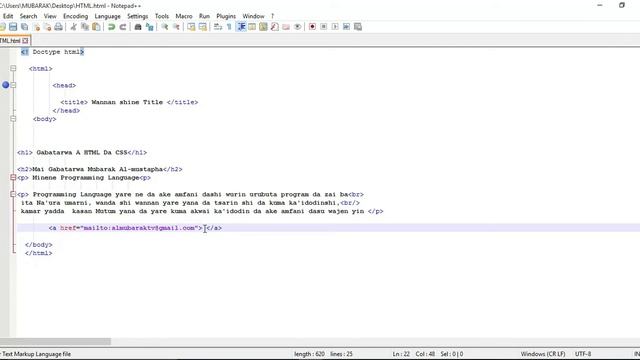
Task: Open the Run menu
Action: pyautogui.click(x=204, y=16)
